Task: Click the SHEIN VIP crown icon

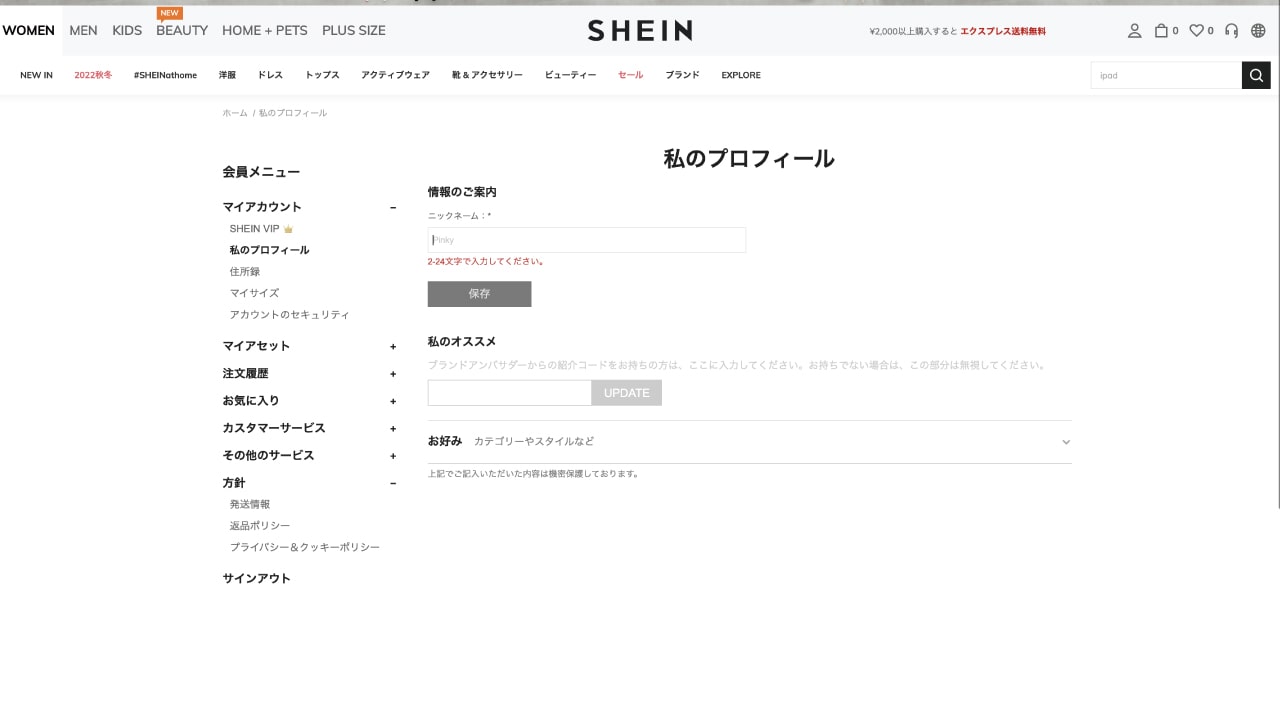Action: click(x=288, y=229)
